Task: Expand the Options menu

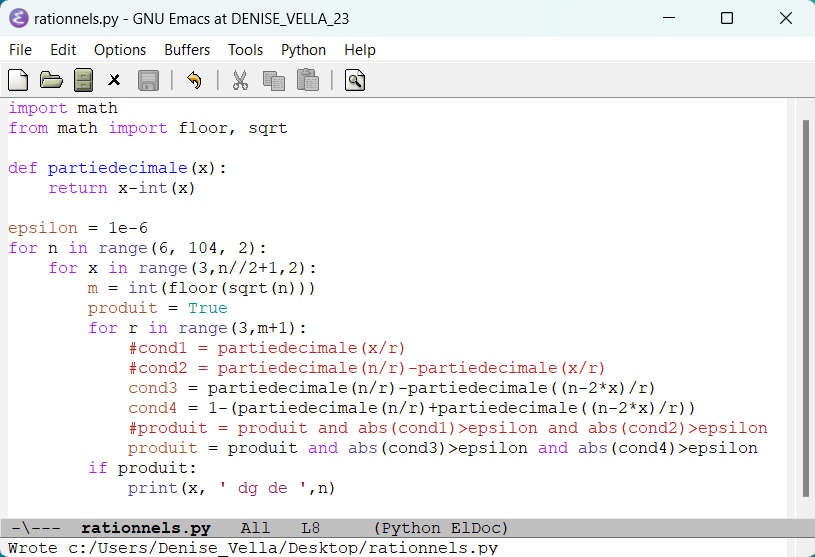Action: [120, 50]
